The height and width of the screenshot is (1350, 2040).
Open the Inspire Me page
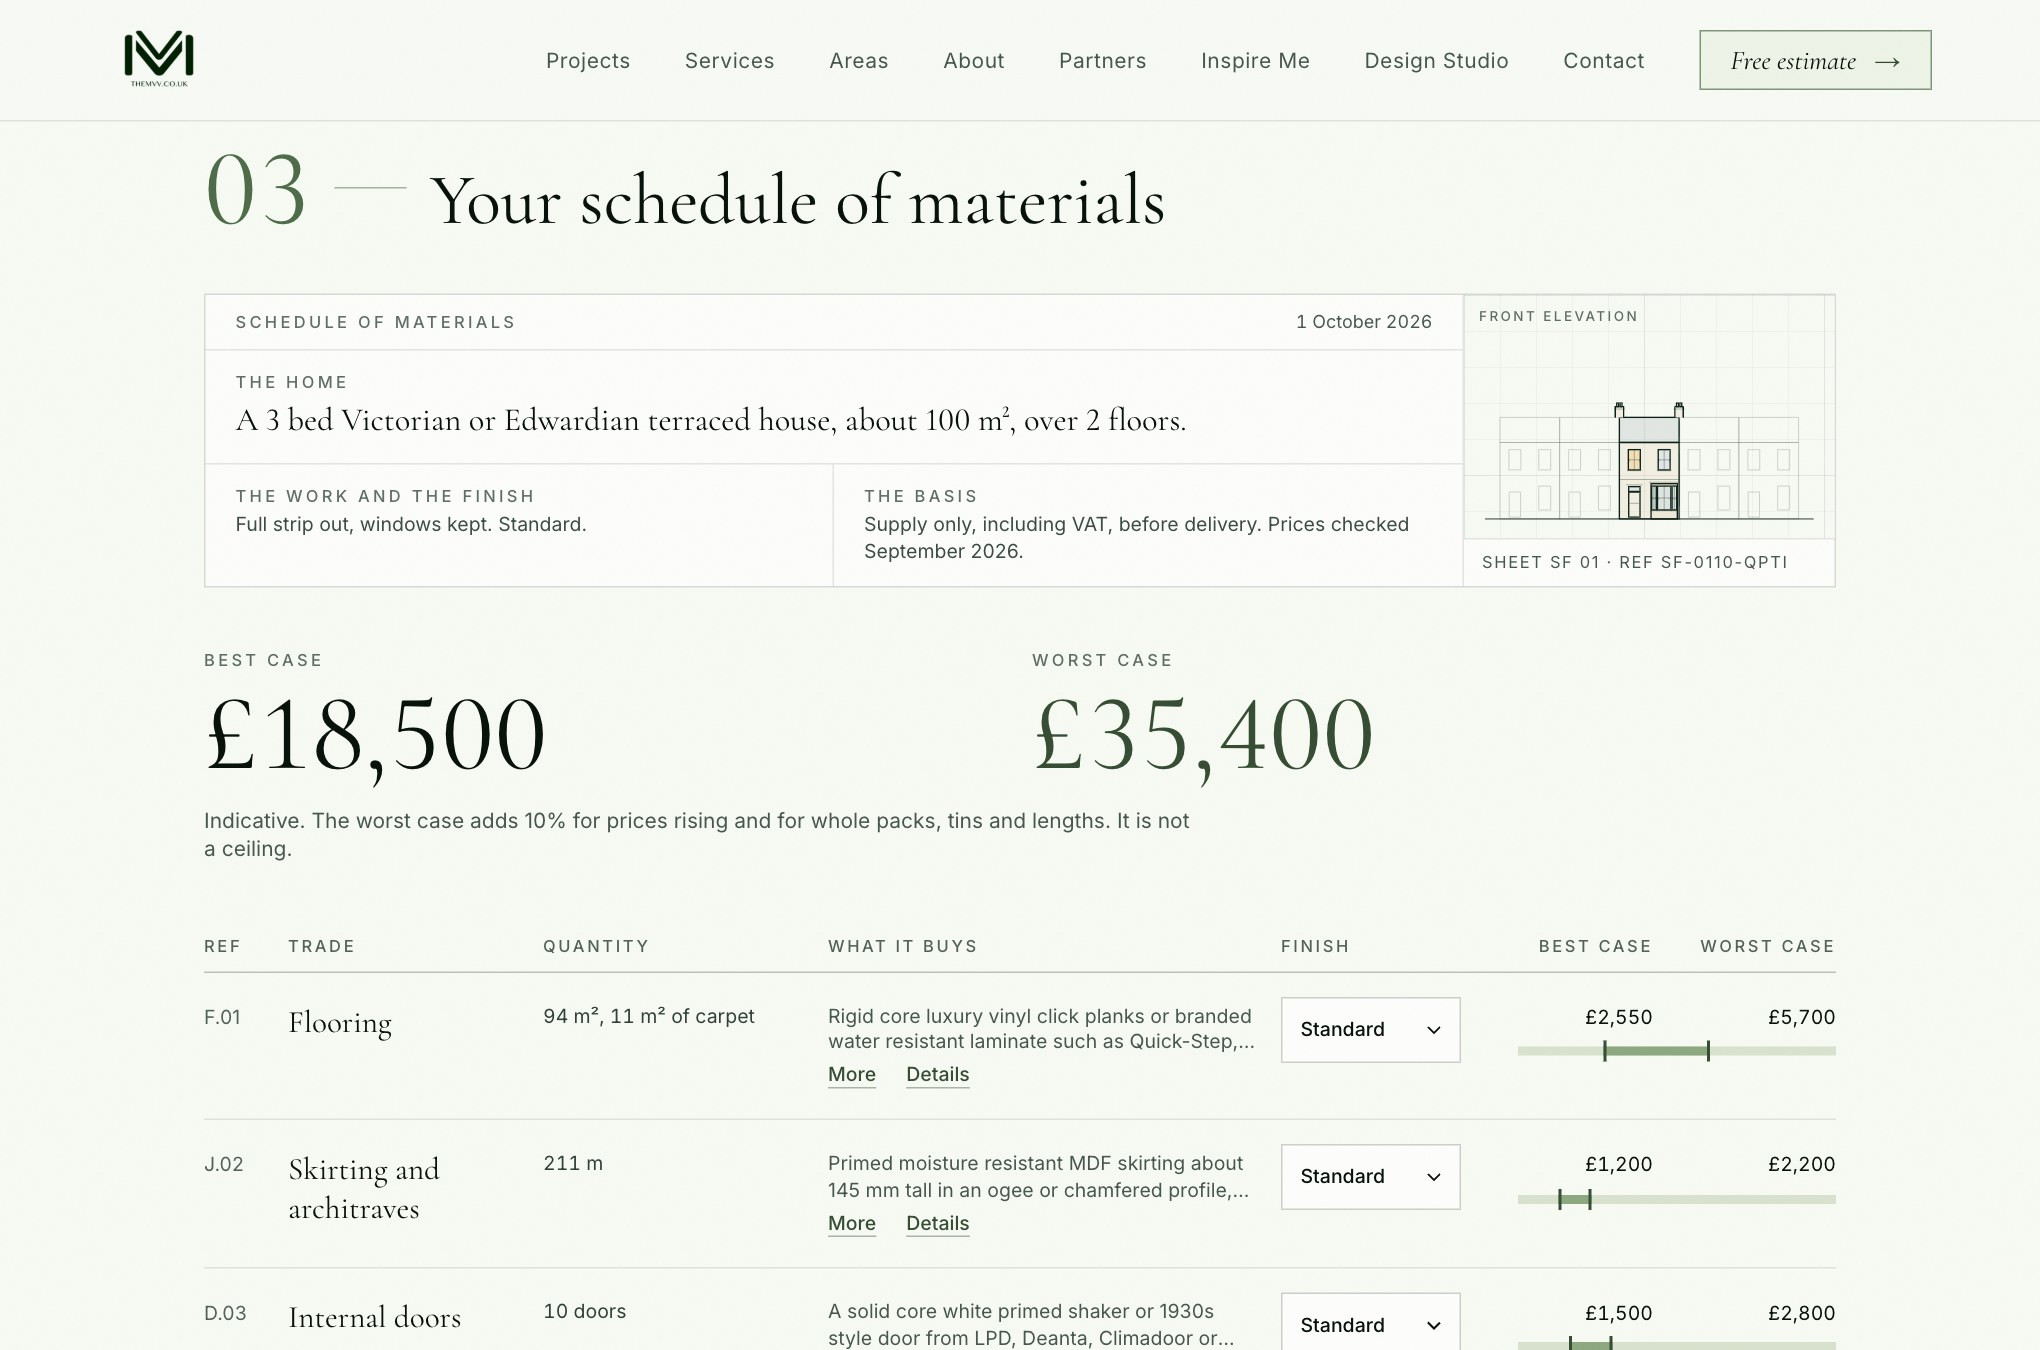pyautogui.click(x=1256, y=61)
